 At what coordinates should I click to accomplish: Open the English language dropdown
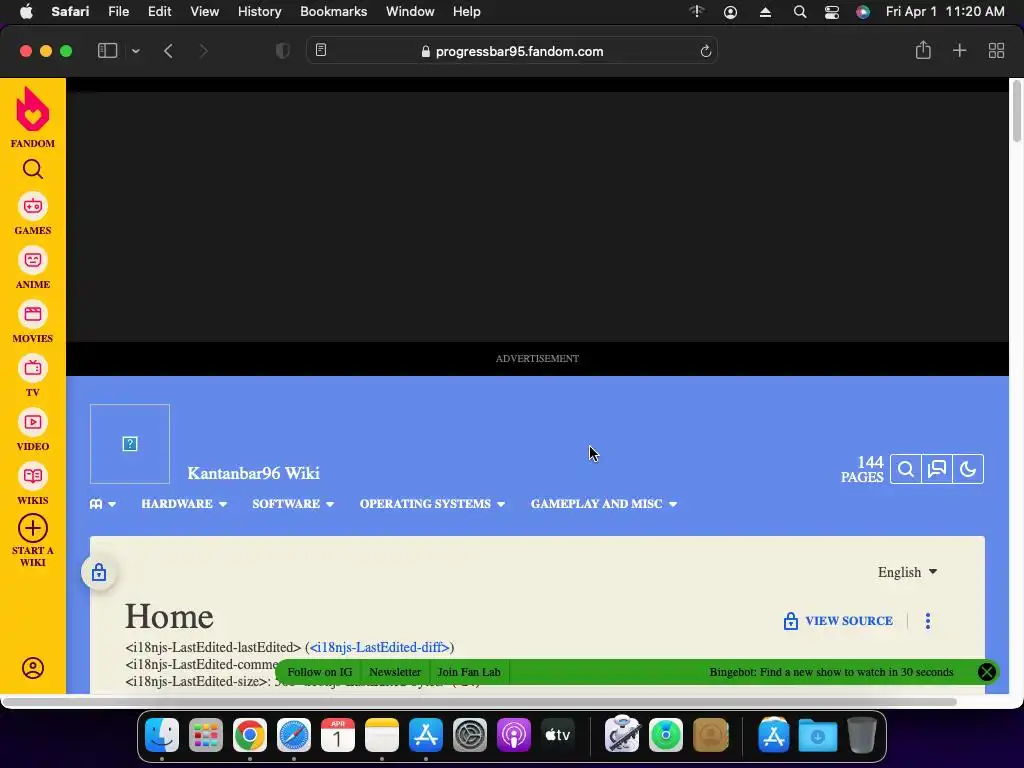coord(908,572)
